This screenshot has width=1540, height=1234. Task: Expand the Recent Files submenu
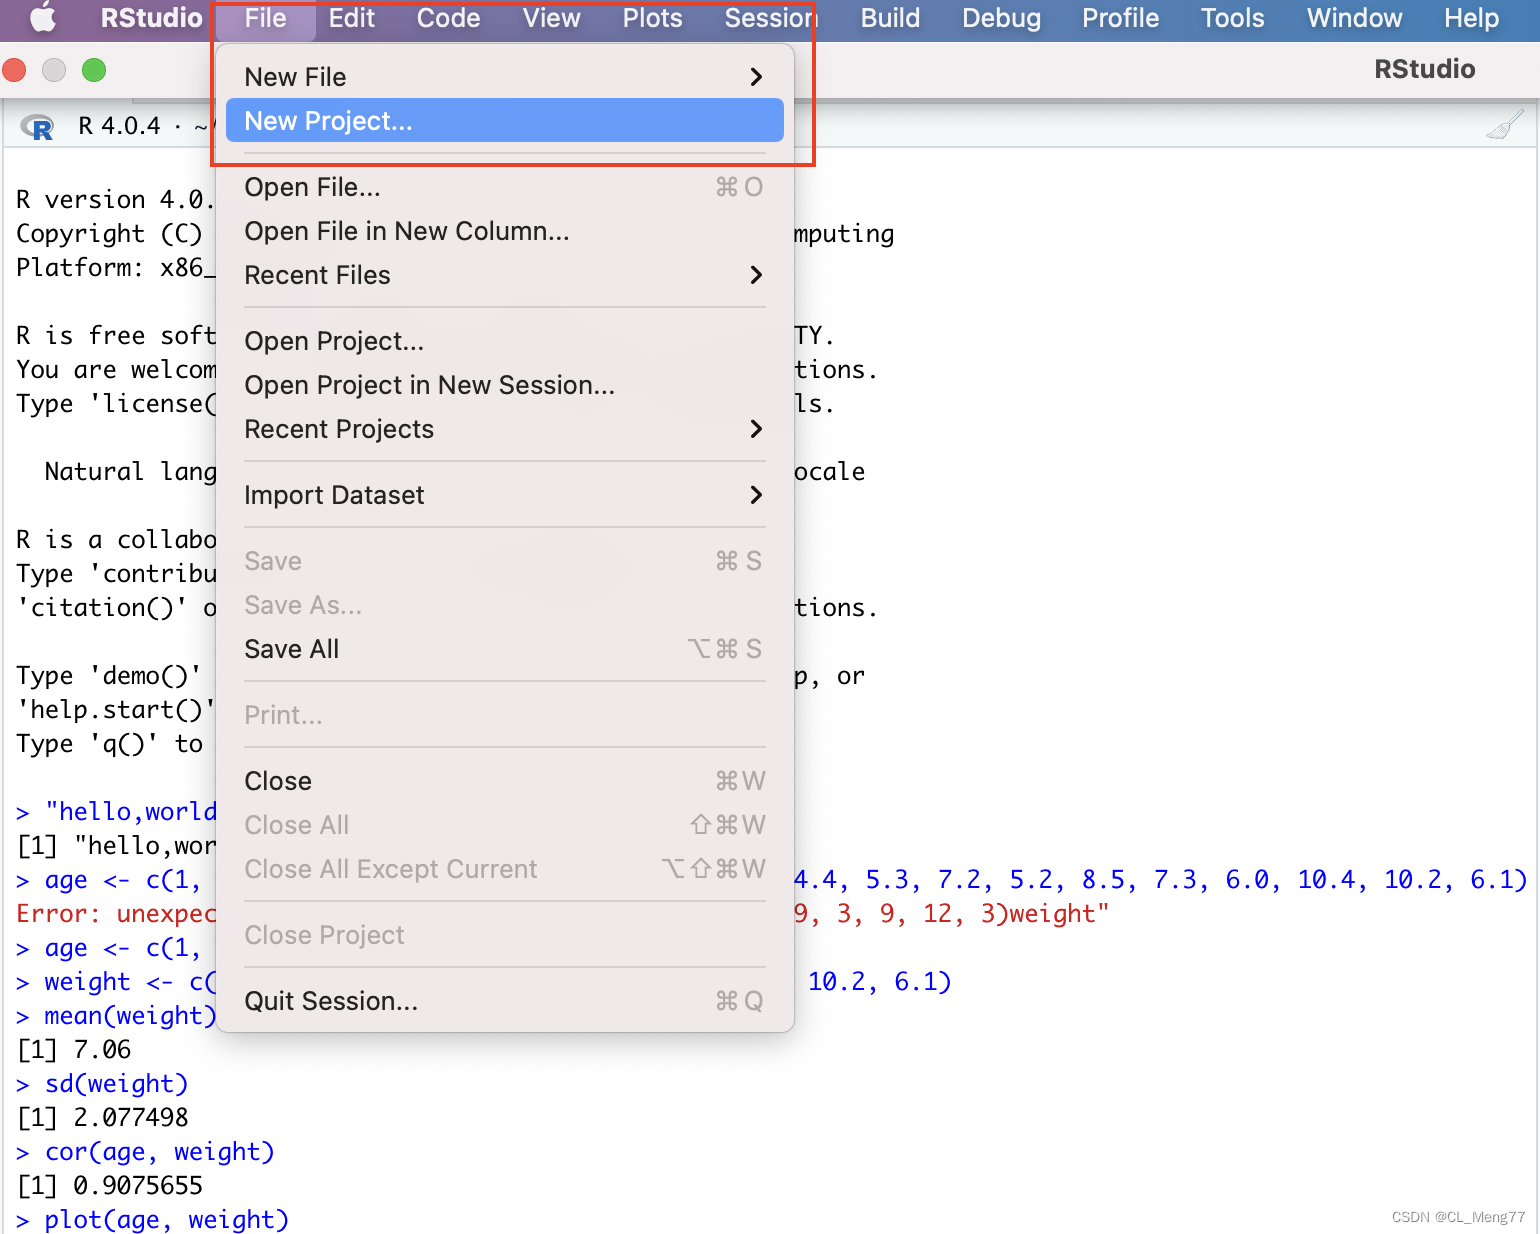click(x=505, y=275)
